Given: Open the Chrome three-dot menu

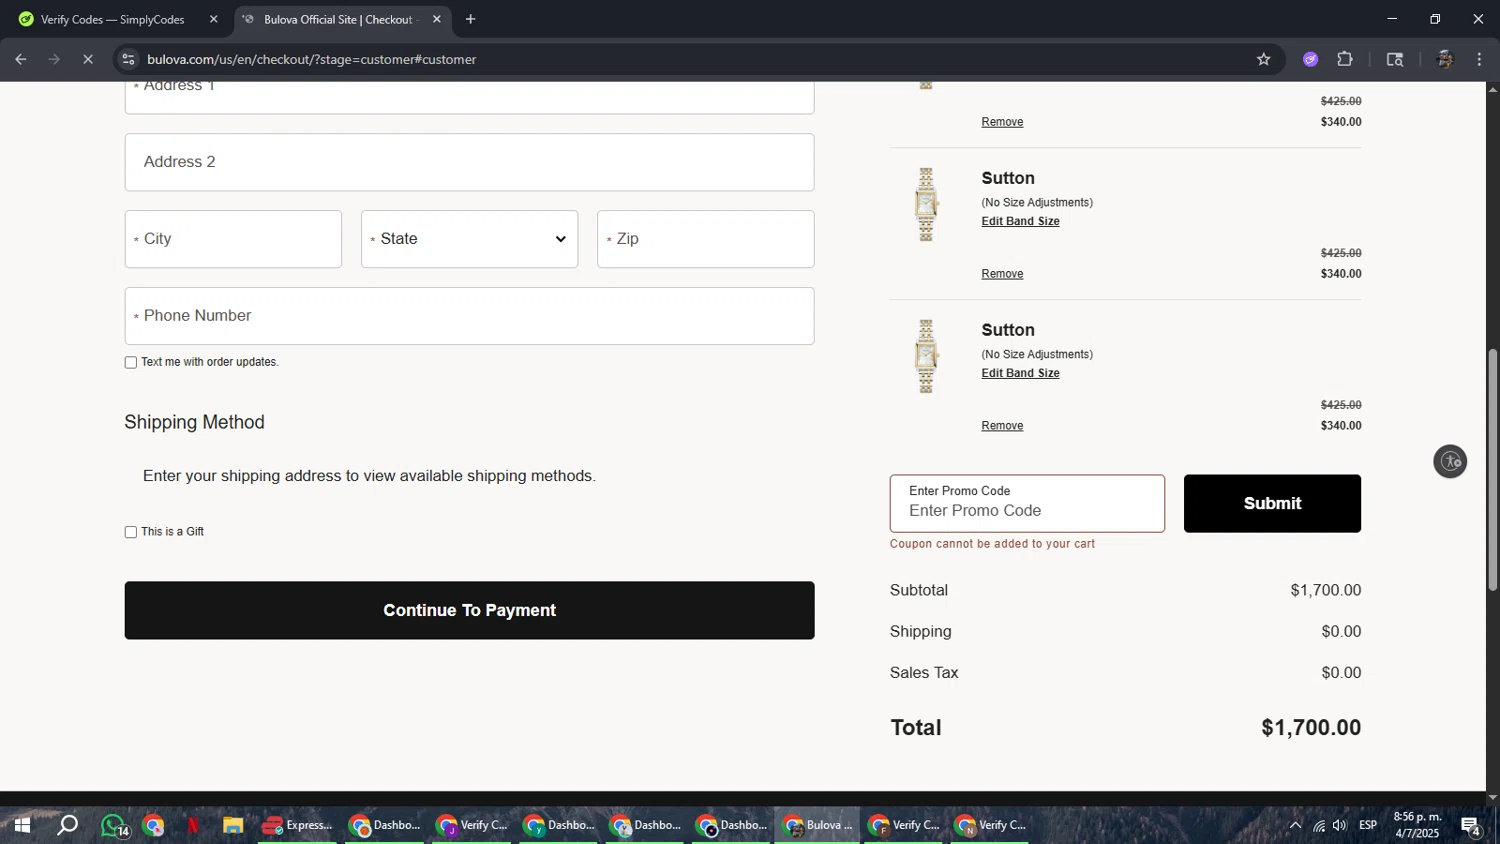Looking at the screenshot, I should tap(1479, 59).
